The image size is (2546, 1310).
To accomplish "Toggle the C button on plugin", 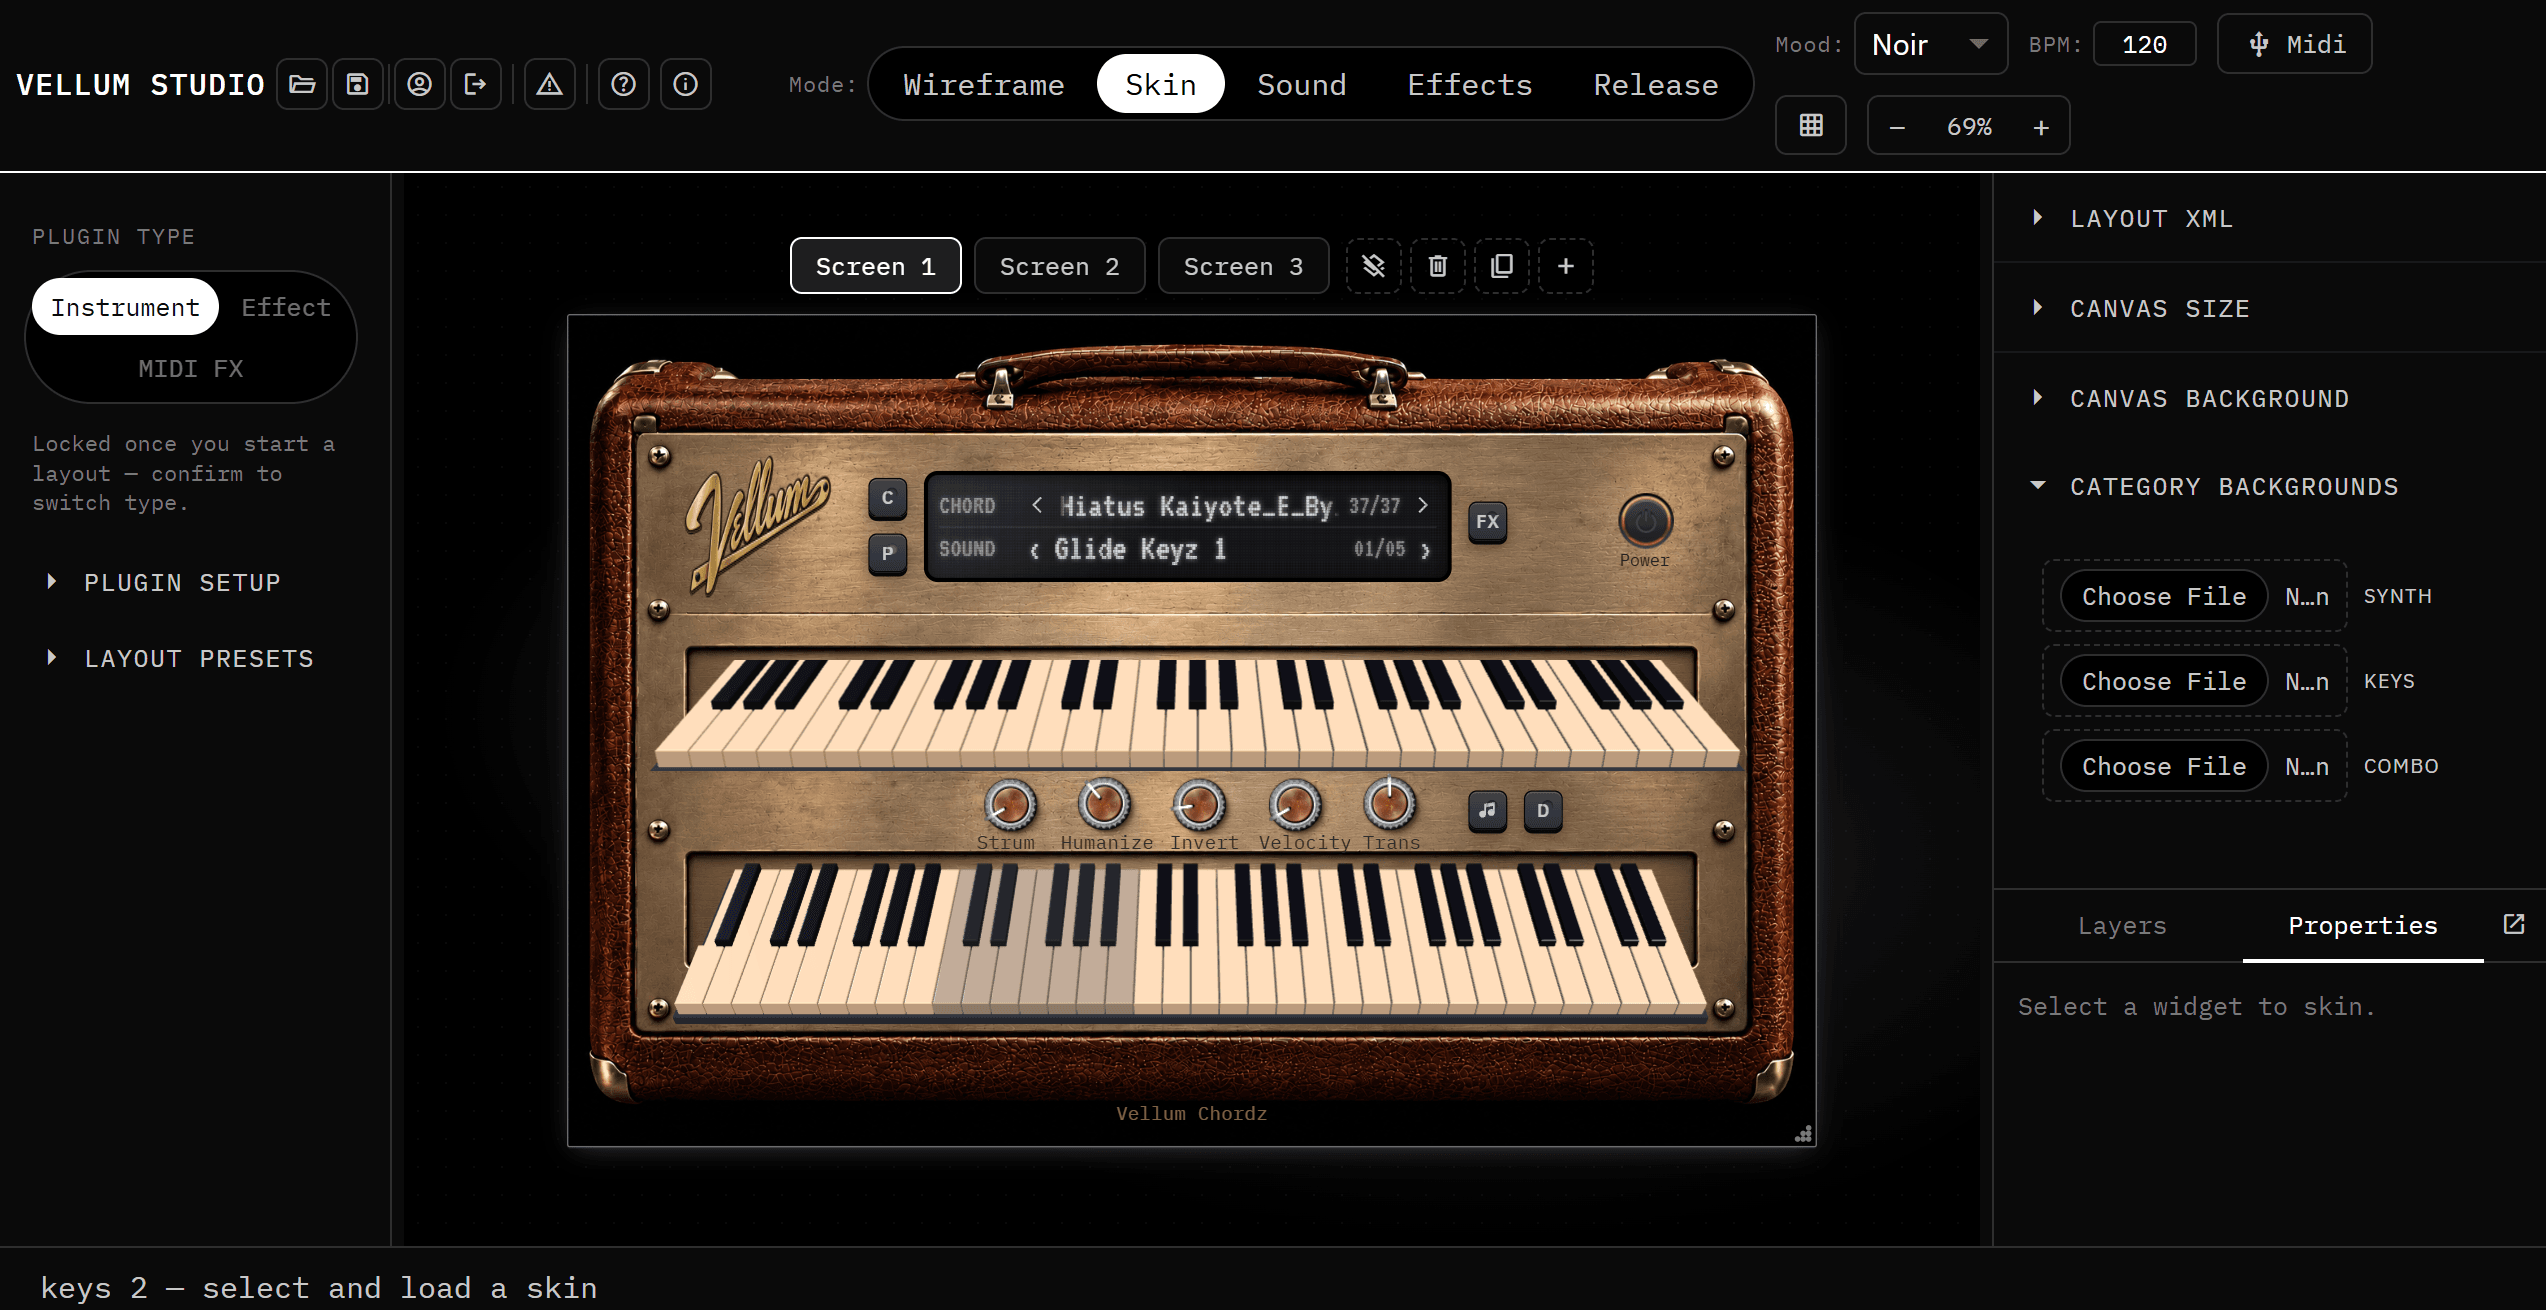I will 888,498.
